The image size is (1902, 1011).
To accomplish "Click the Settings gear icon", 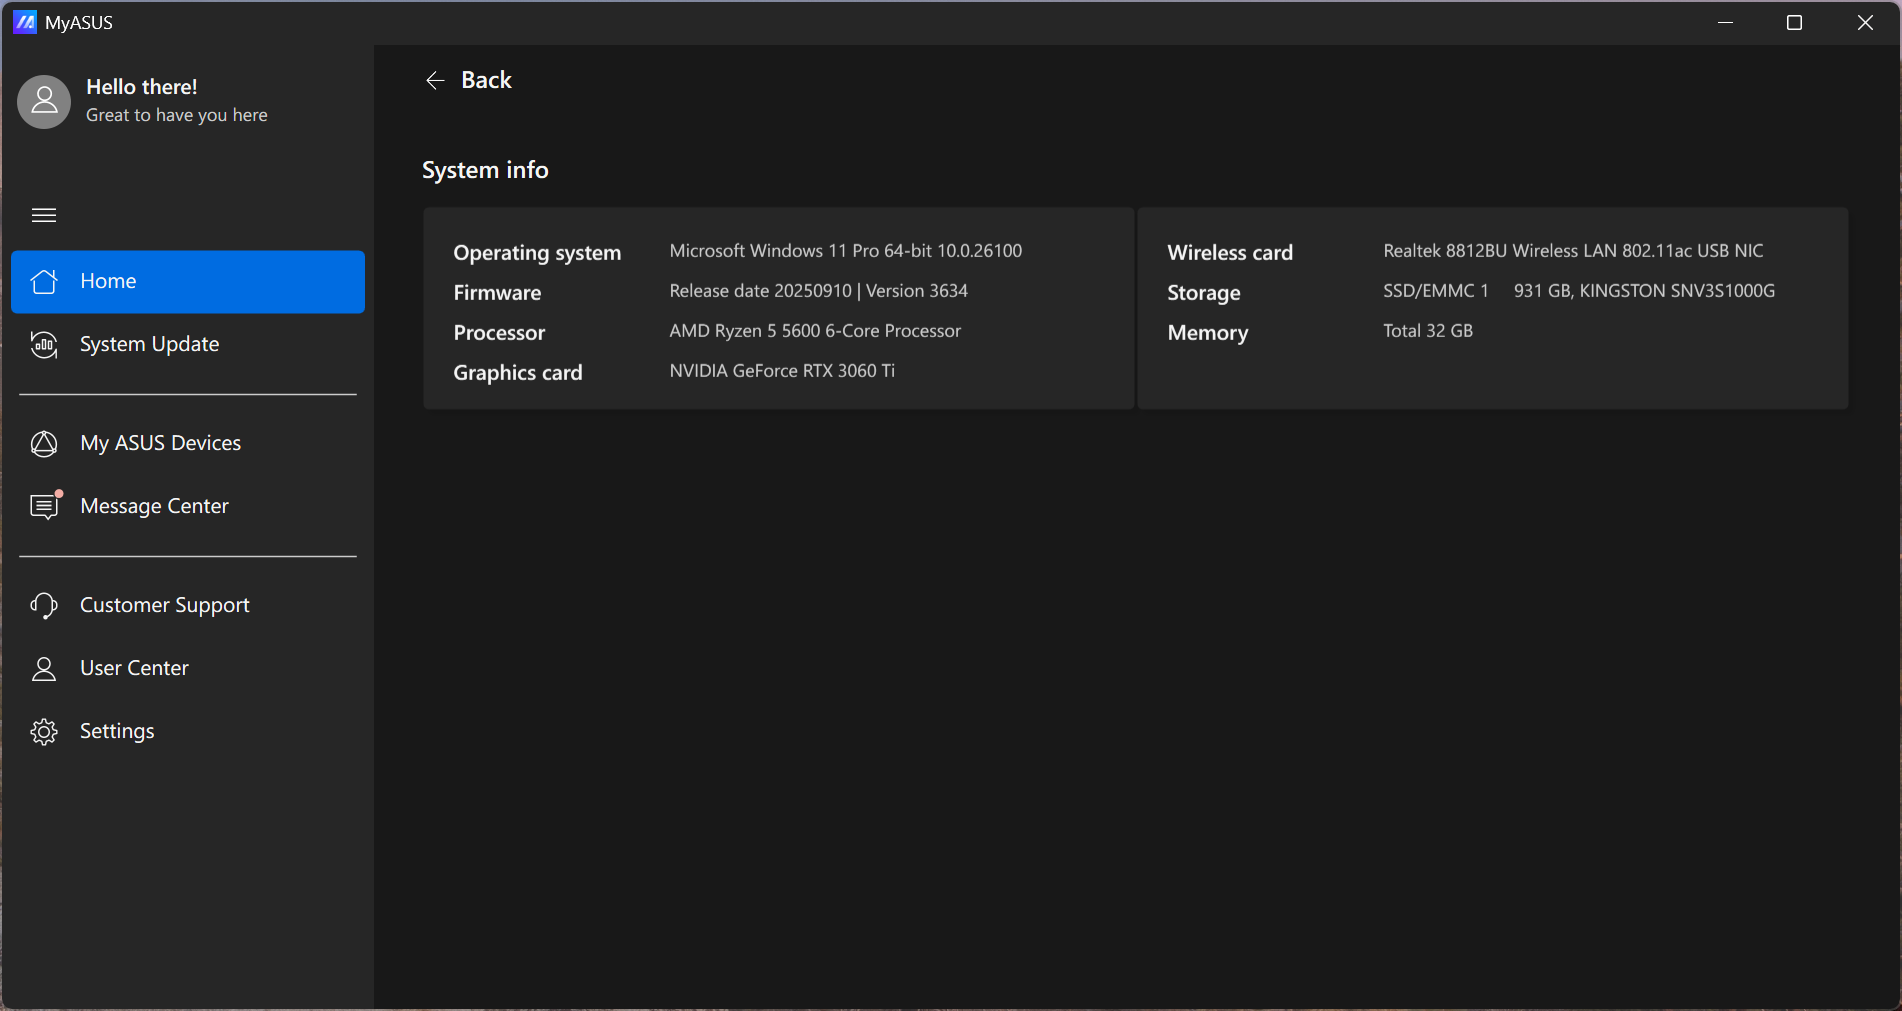I will point(44,731).
